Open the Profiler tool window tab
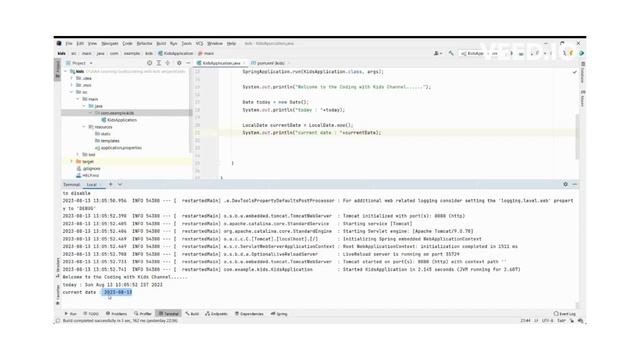This screenshot has width=640, height=360. (x=143, y=314)
